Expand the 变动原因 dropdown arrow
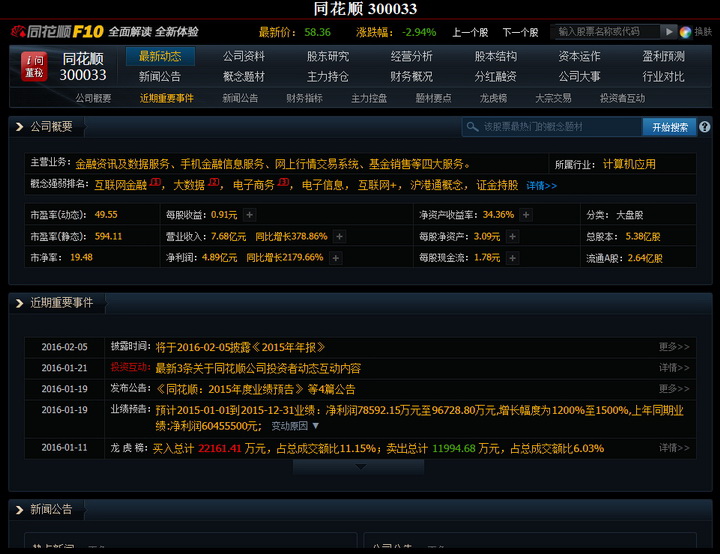 point(315,426)
